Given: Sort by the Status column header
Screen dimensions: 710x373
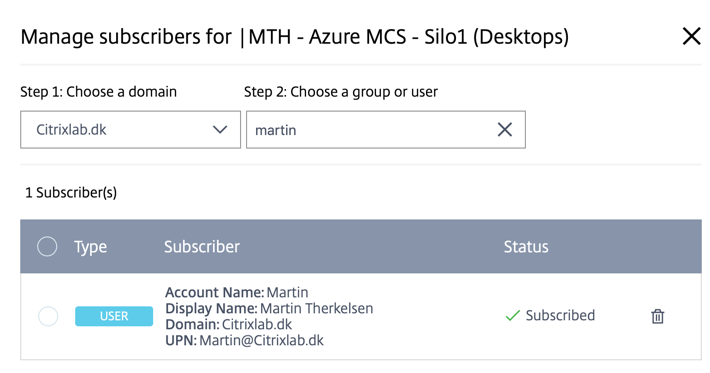Looking at the screenshot, I should coord(526,247).
